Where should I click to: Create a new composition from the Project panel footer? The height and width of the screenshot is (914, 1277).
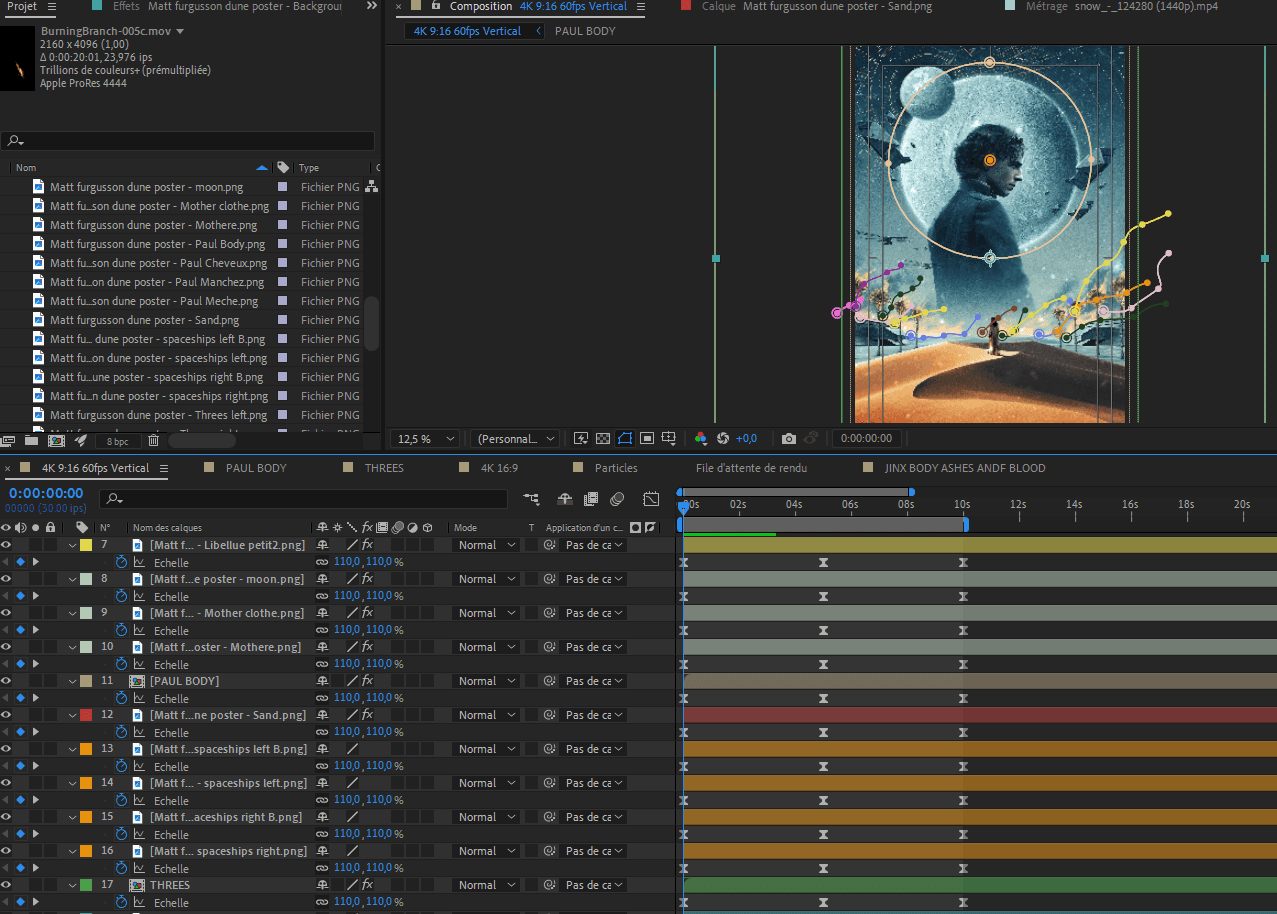56,440
